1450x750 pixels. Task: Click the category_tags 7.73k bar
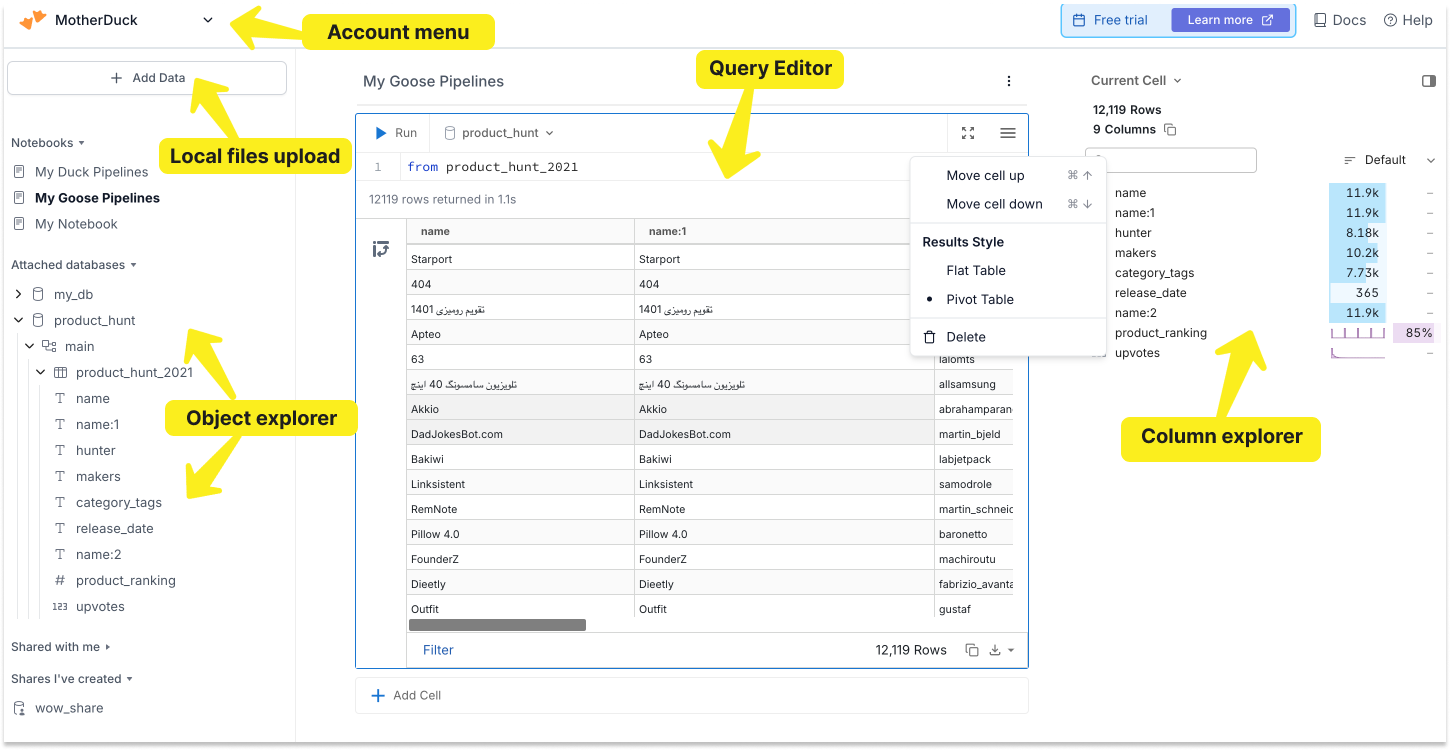point(1357,273)
